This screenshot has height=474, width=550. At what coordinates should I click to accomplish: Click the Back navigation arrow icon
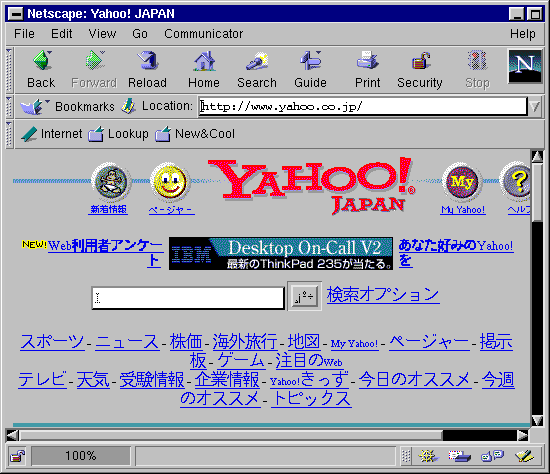point(42,60)
